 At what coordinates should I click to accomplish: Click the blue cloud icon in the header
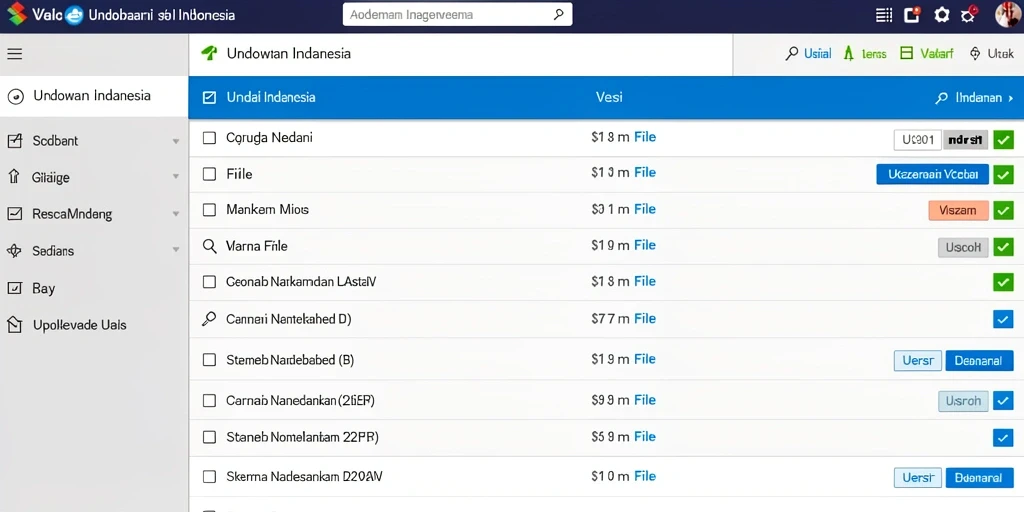[x=75, y=14]
